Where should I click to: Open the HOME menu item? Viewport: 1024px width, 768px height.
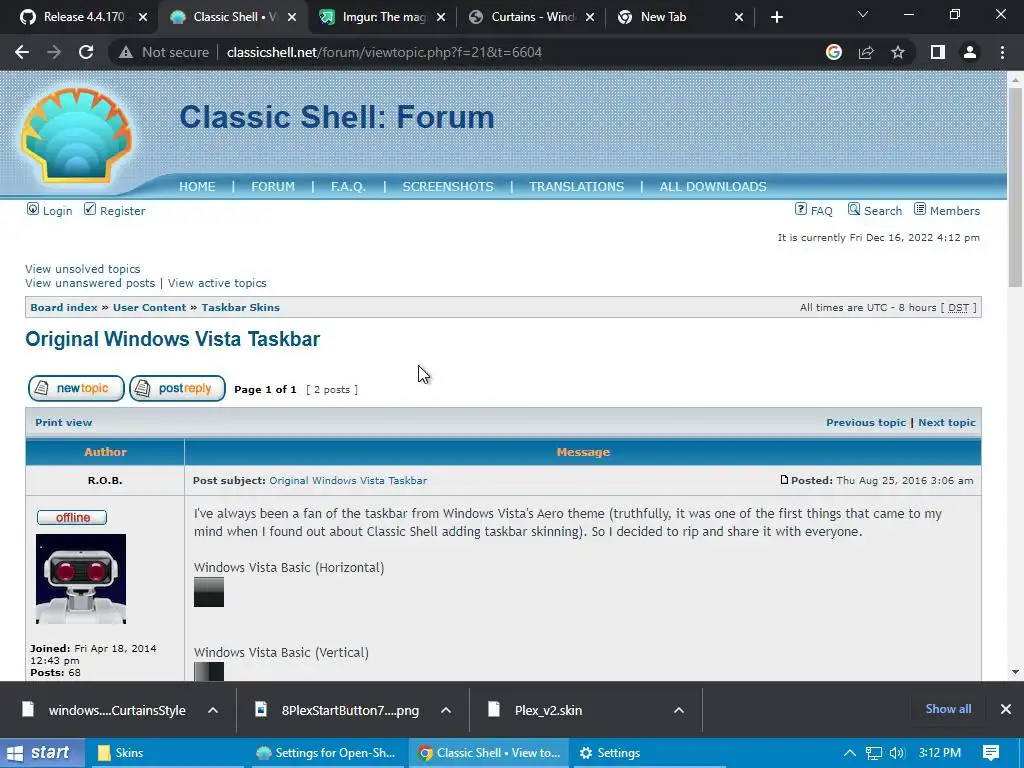pyautogui.click(x=197, y=187)
